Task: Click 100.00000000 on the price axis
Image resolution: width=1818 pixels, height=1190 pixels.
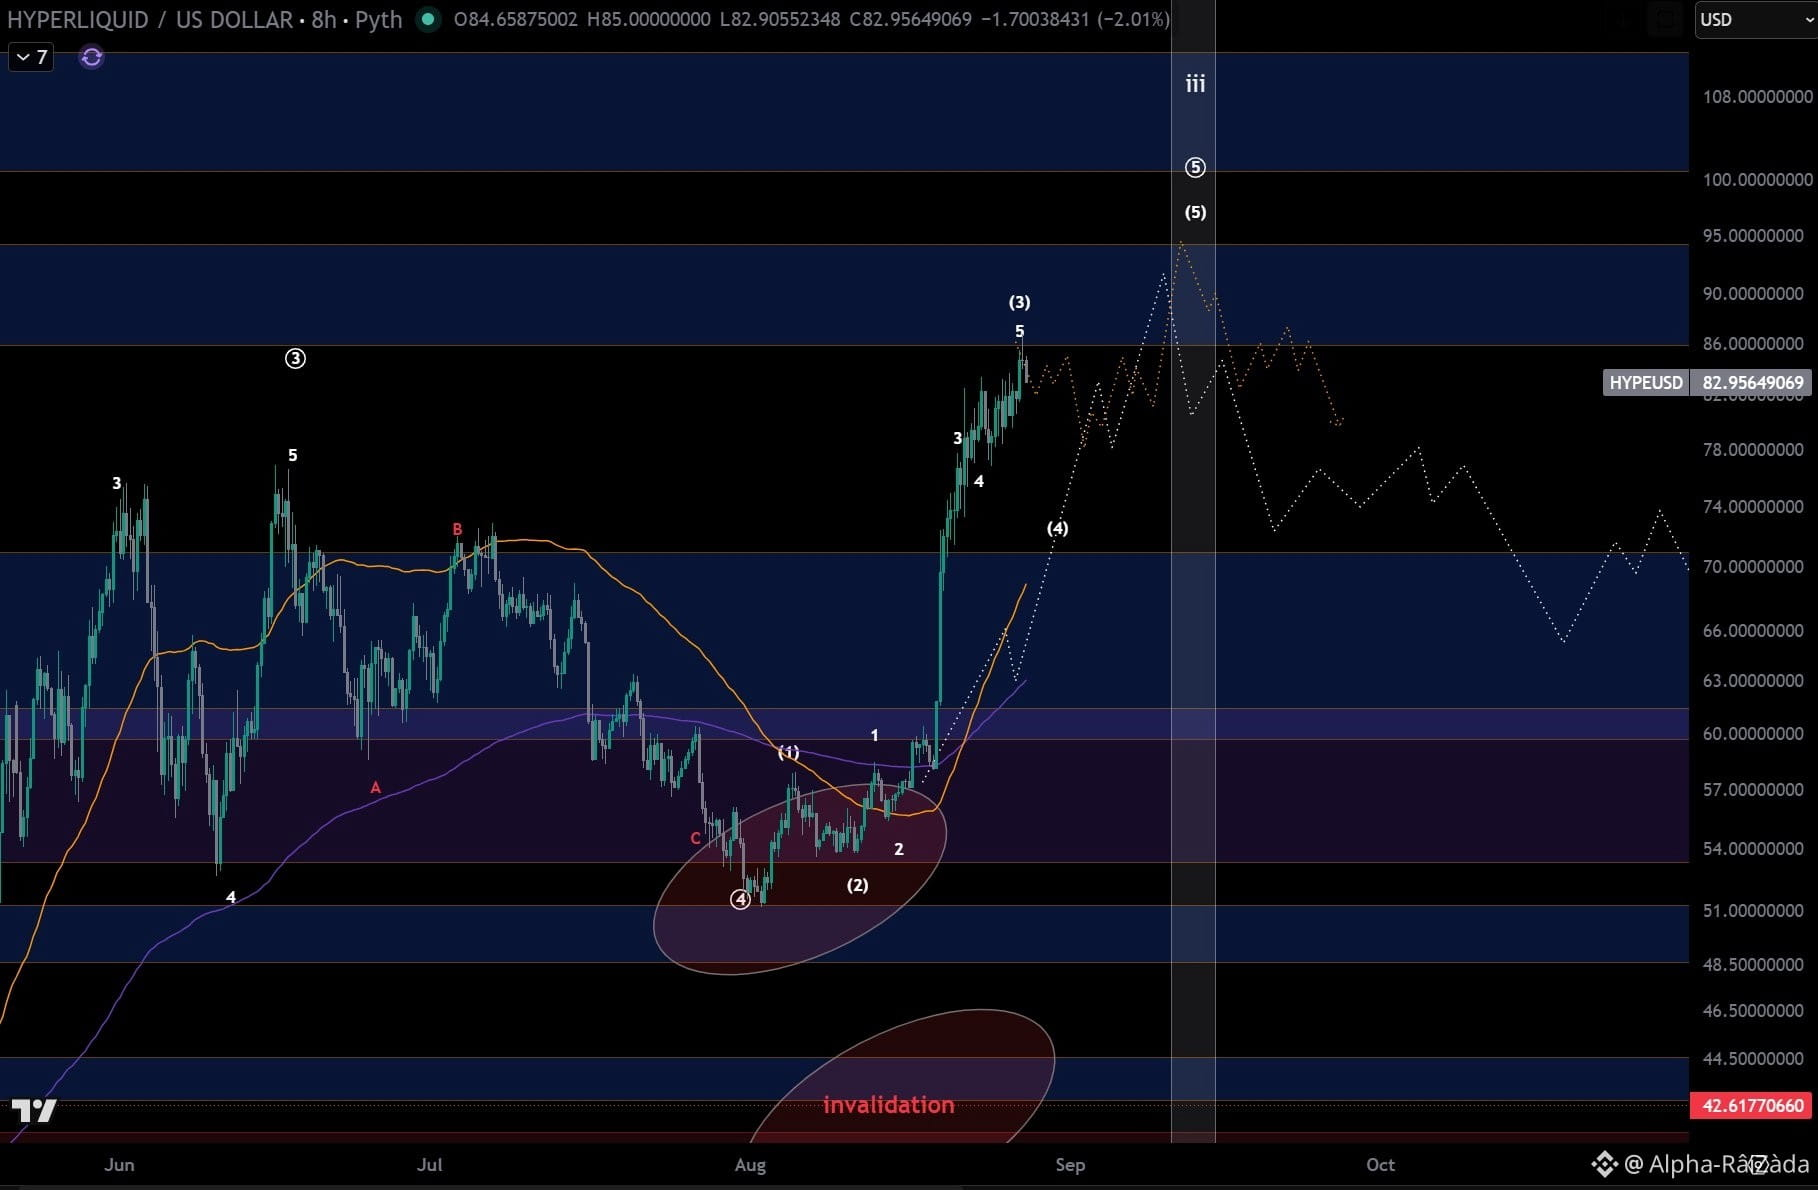Action: tap(1757, 180)
